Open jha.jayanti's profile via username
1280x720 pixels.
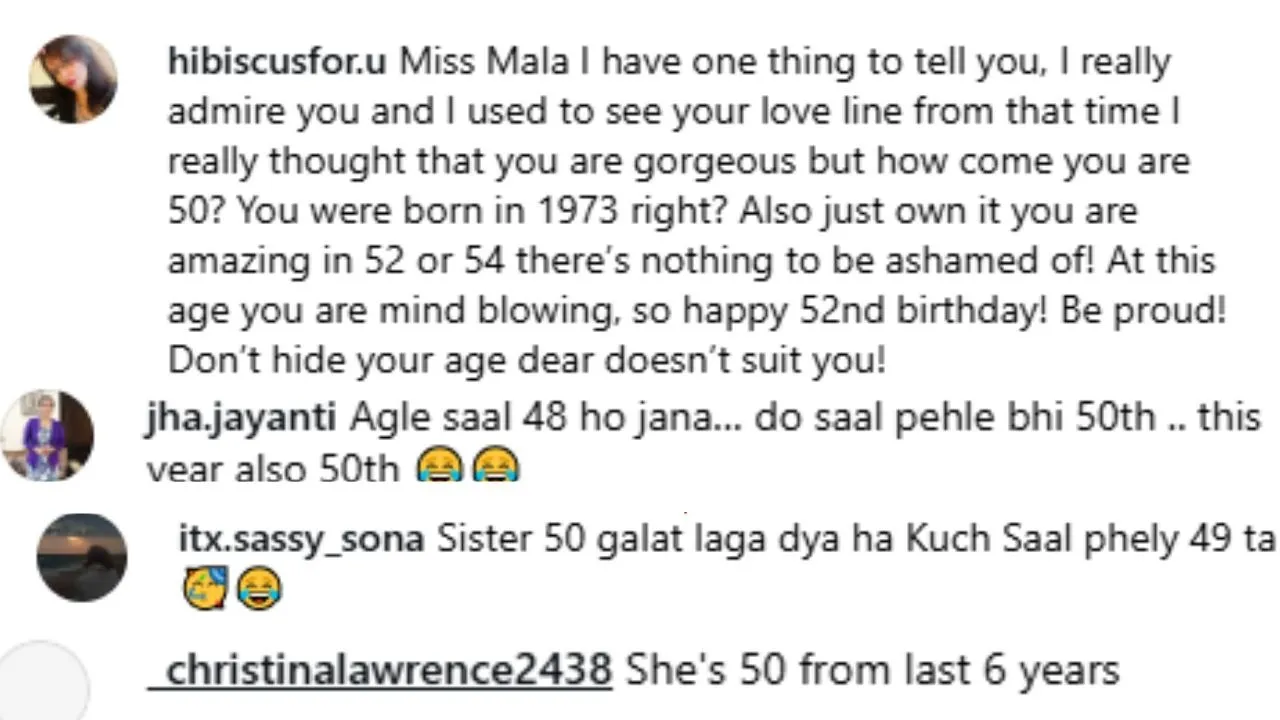tap(240, 417)
